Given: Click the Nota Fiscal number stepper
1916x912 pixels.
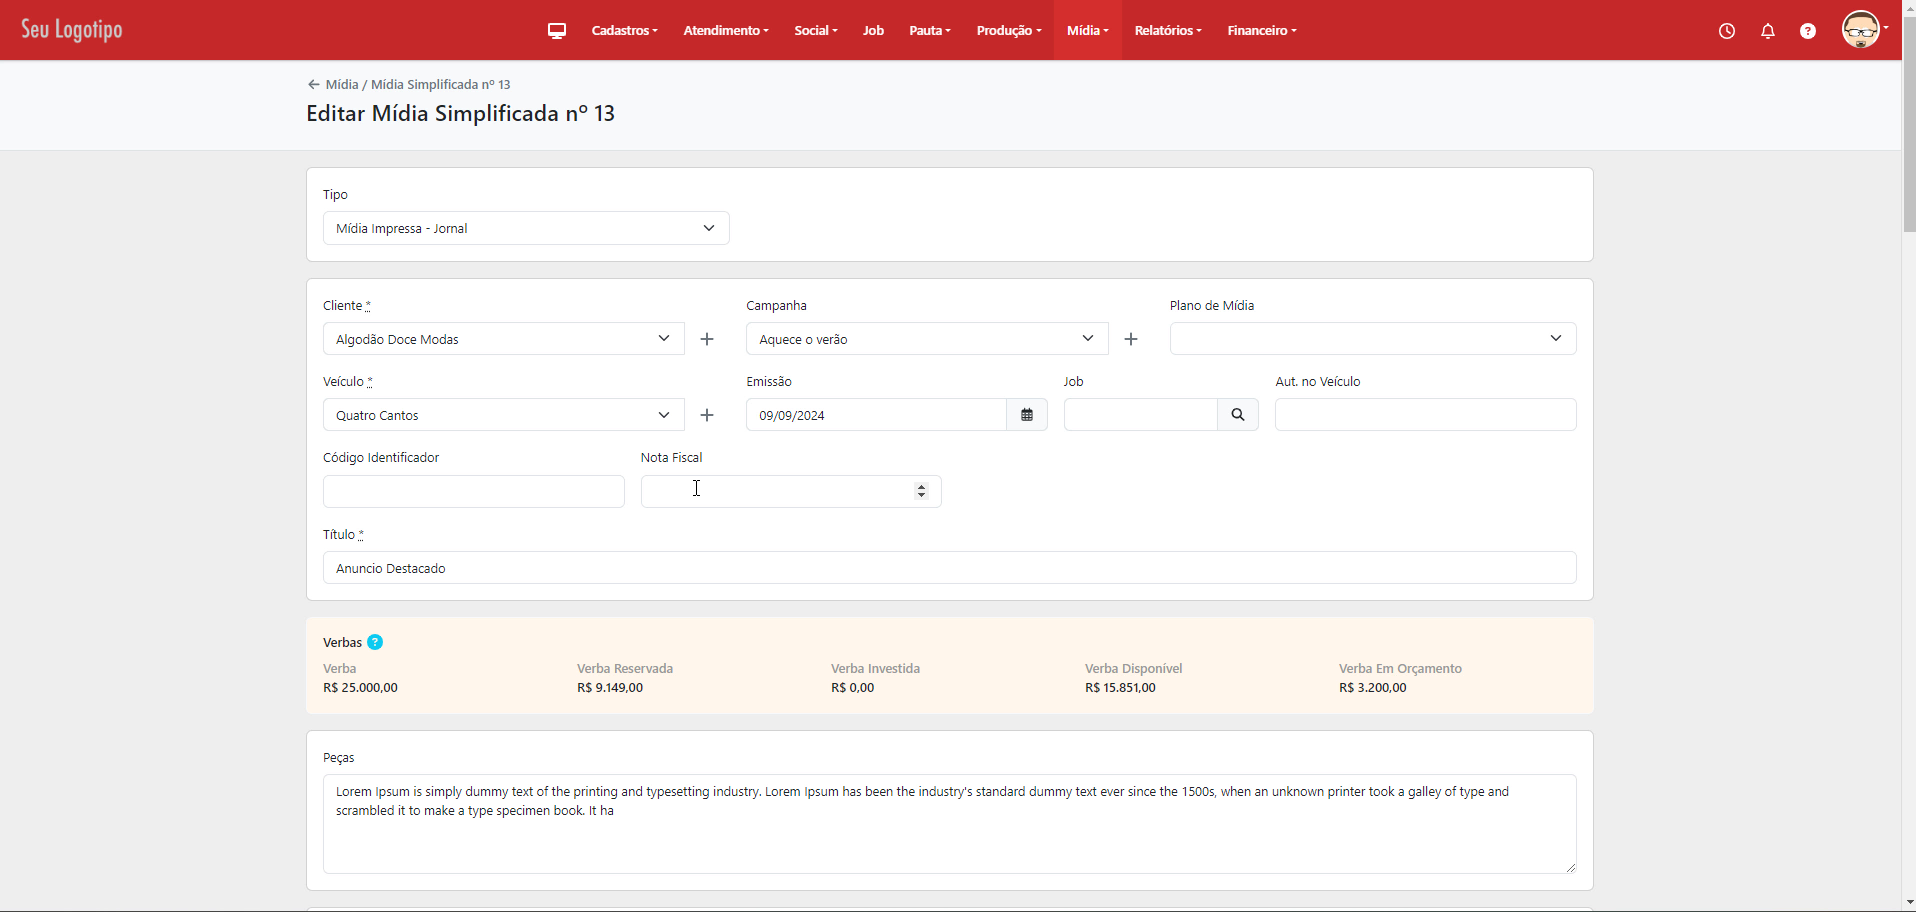Looking at the screenshot, I should (921, 491).
